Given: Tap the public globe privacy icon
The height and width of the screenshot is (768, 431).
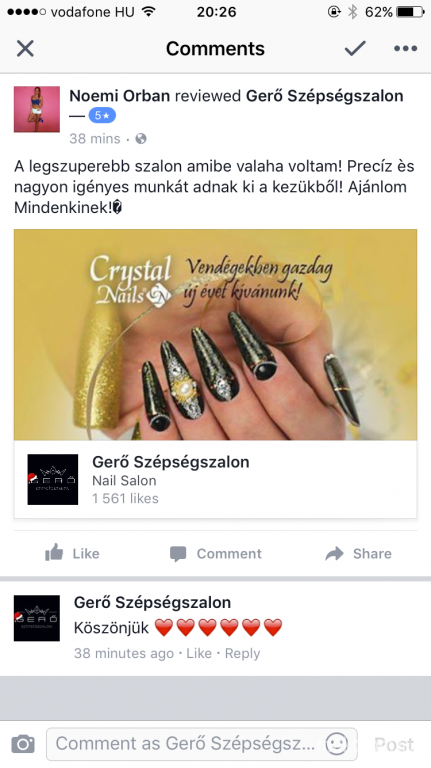Looking at the screenshot, I should coord(141,139).
